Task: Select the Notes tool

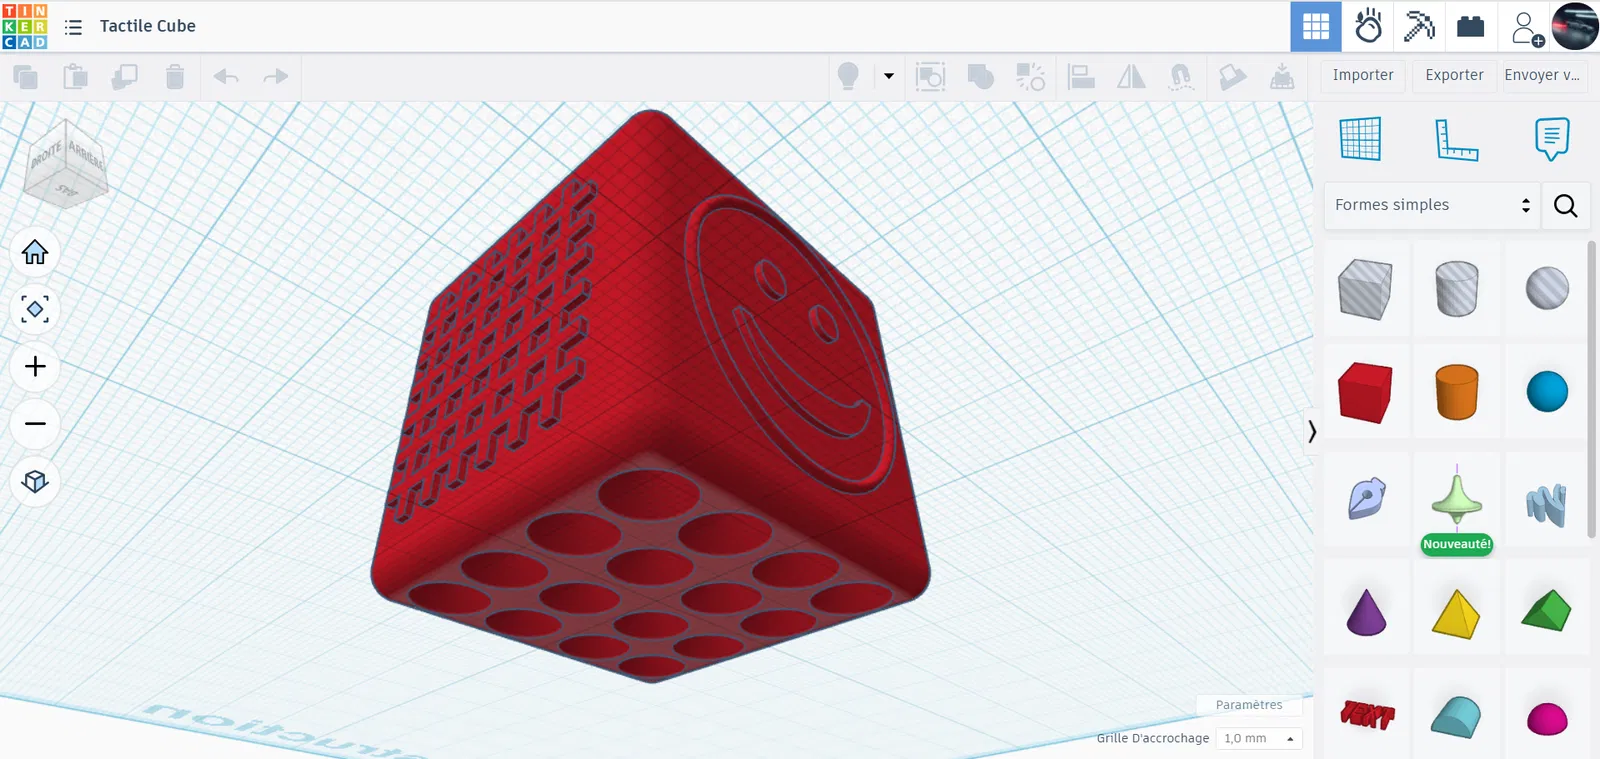Action: [1551, 139]
